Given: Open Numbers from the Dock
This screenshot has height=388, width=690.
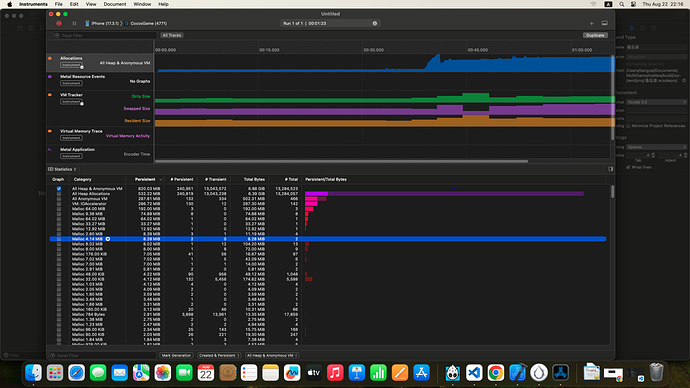Looking at the screenshot, I should coord(378,373).
